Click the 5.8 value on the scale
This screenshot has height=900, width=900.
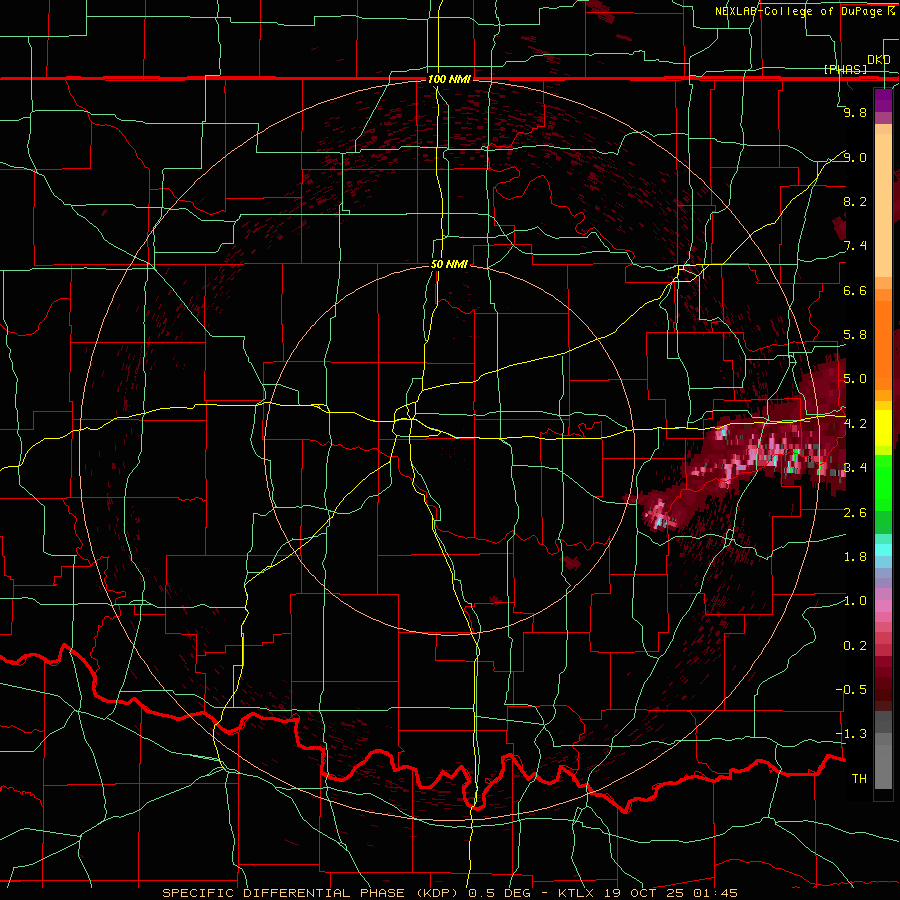(855, 335)
